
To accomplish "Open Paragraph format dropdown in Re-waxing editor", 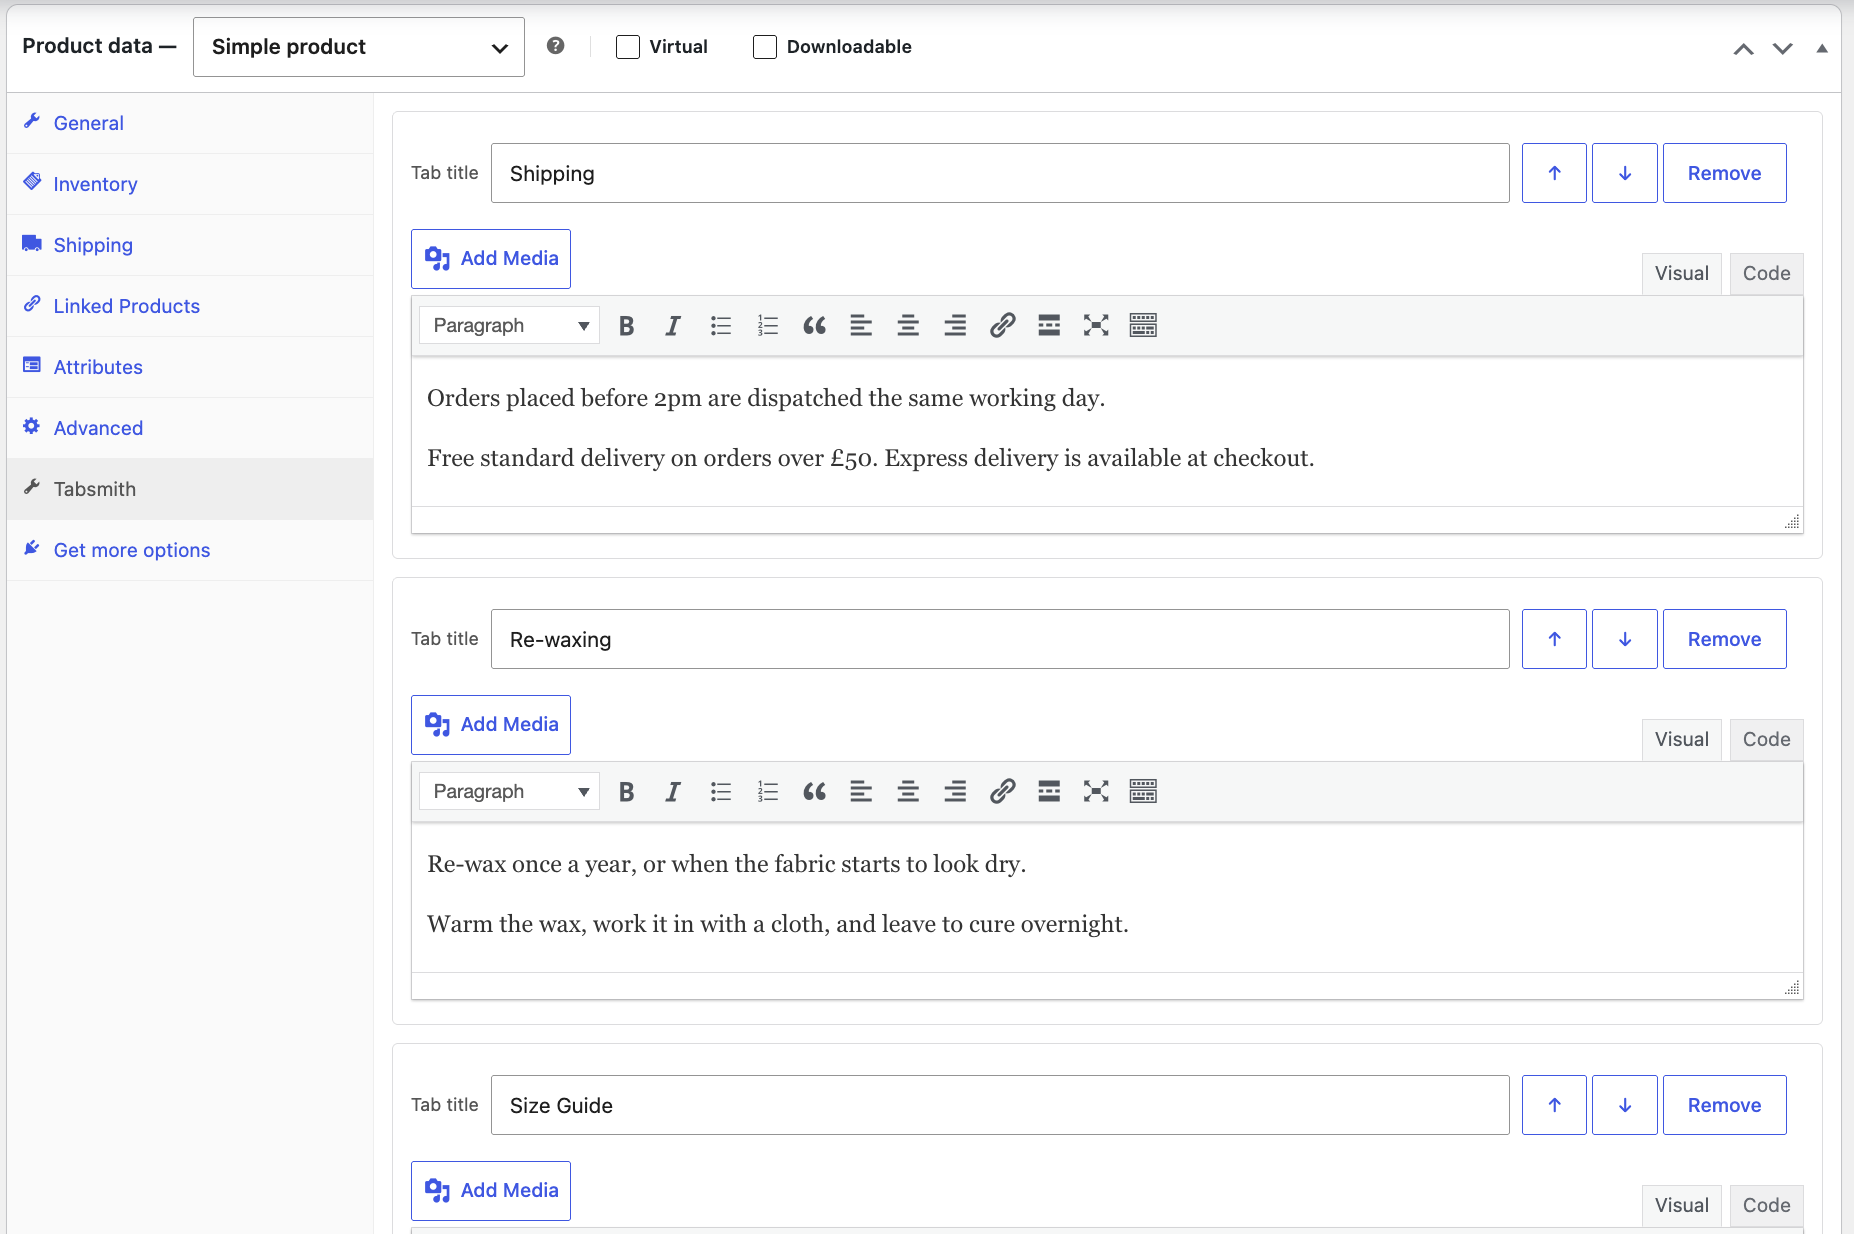I will point(509,792).
